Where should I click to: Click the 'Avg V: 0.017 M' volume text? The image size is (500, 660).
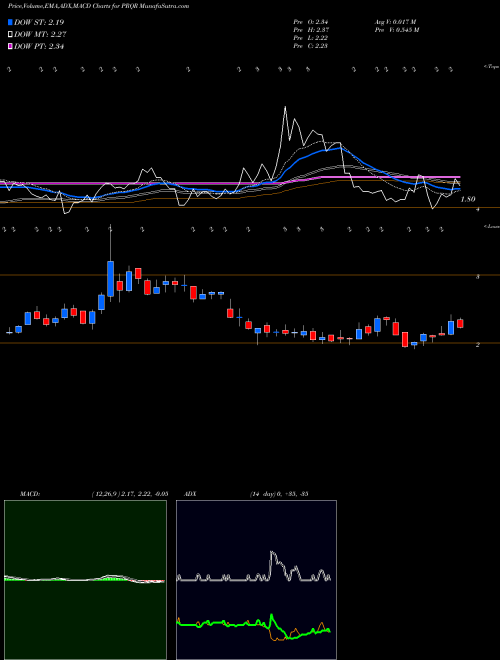click(395, 22)
